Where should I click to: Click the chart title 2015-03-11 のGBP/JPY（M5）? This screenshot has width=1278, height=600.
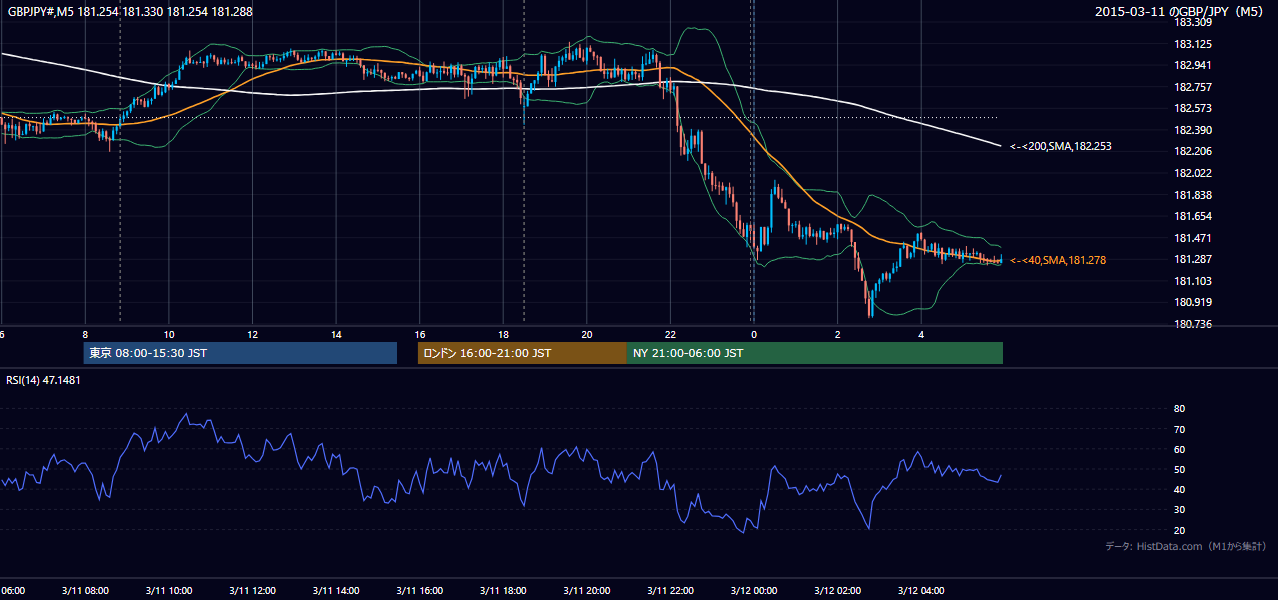[x=1181, y=12]
